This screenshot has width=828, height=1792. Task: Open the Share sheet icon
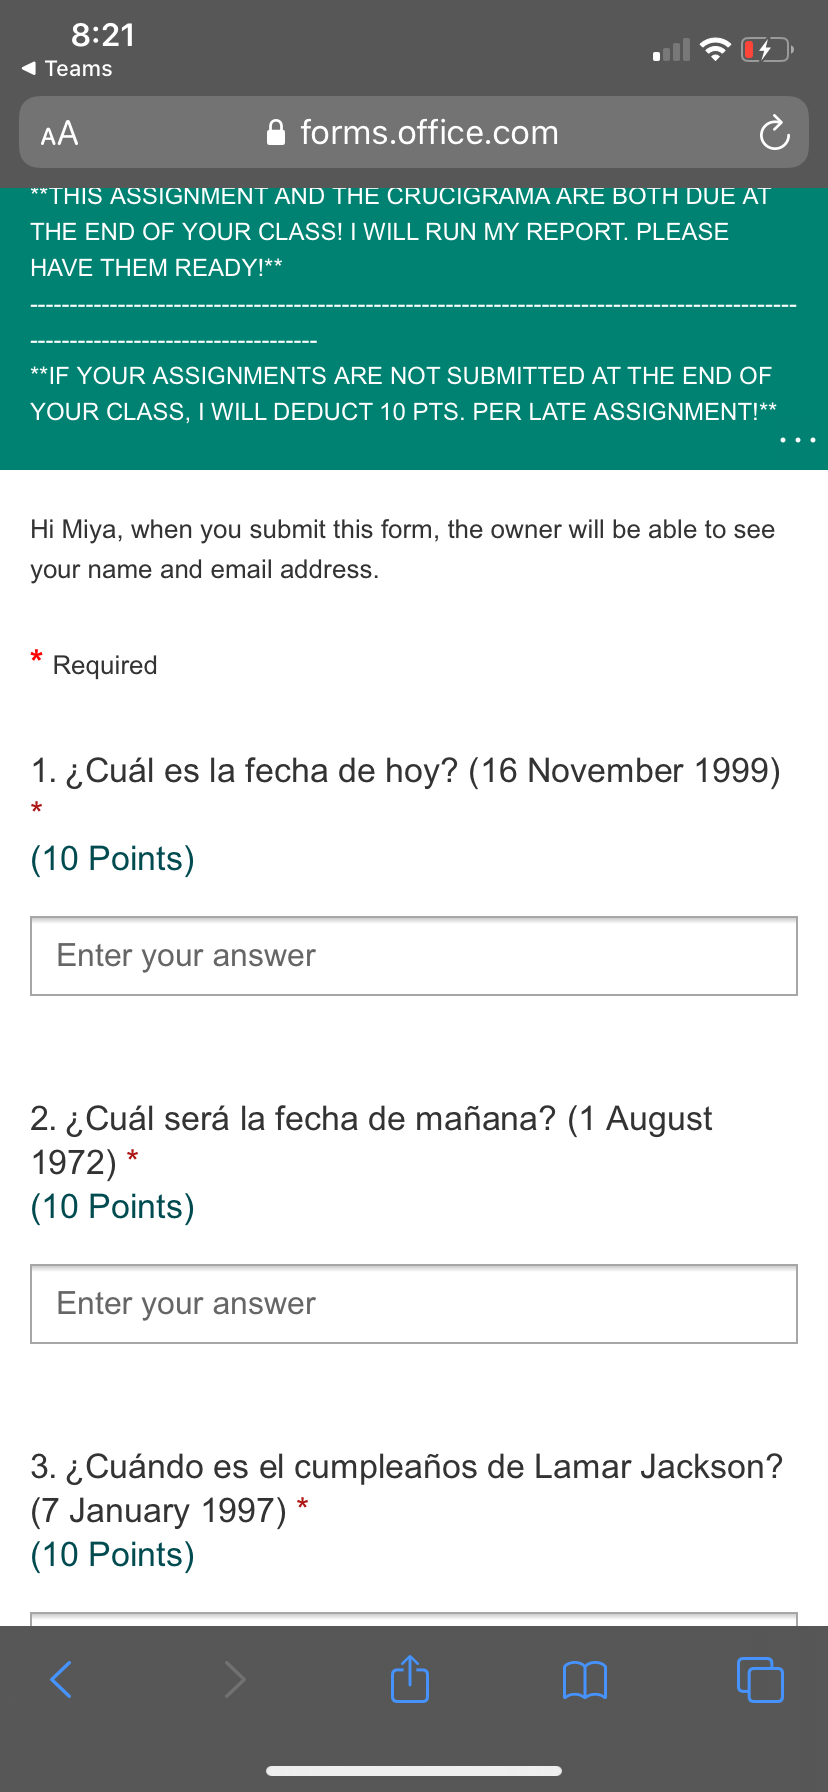click(x=410, y=1678)
